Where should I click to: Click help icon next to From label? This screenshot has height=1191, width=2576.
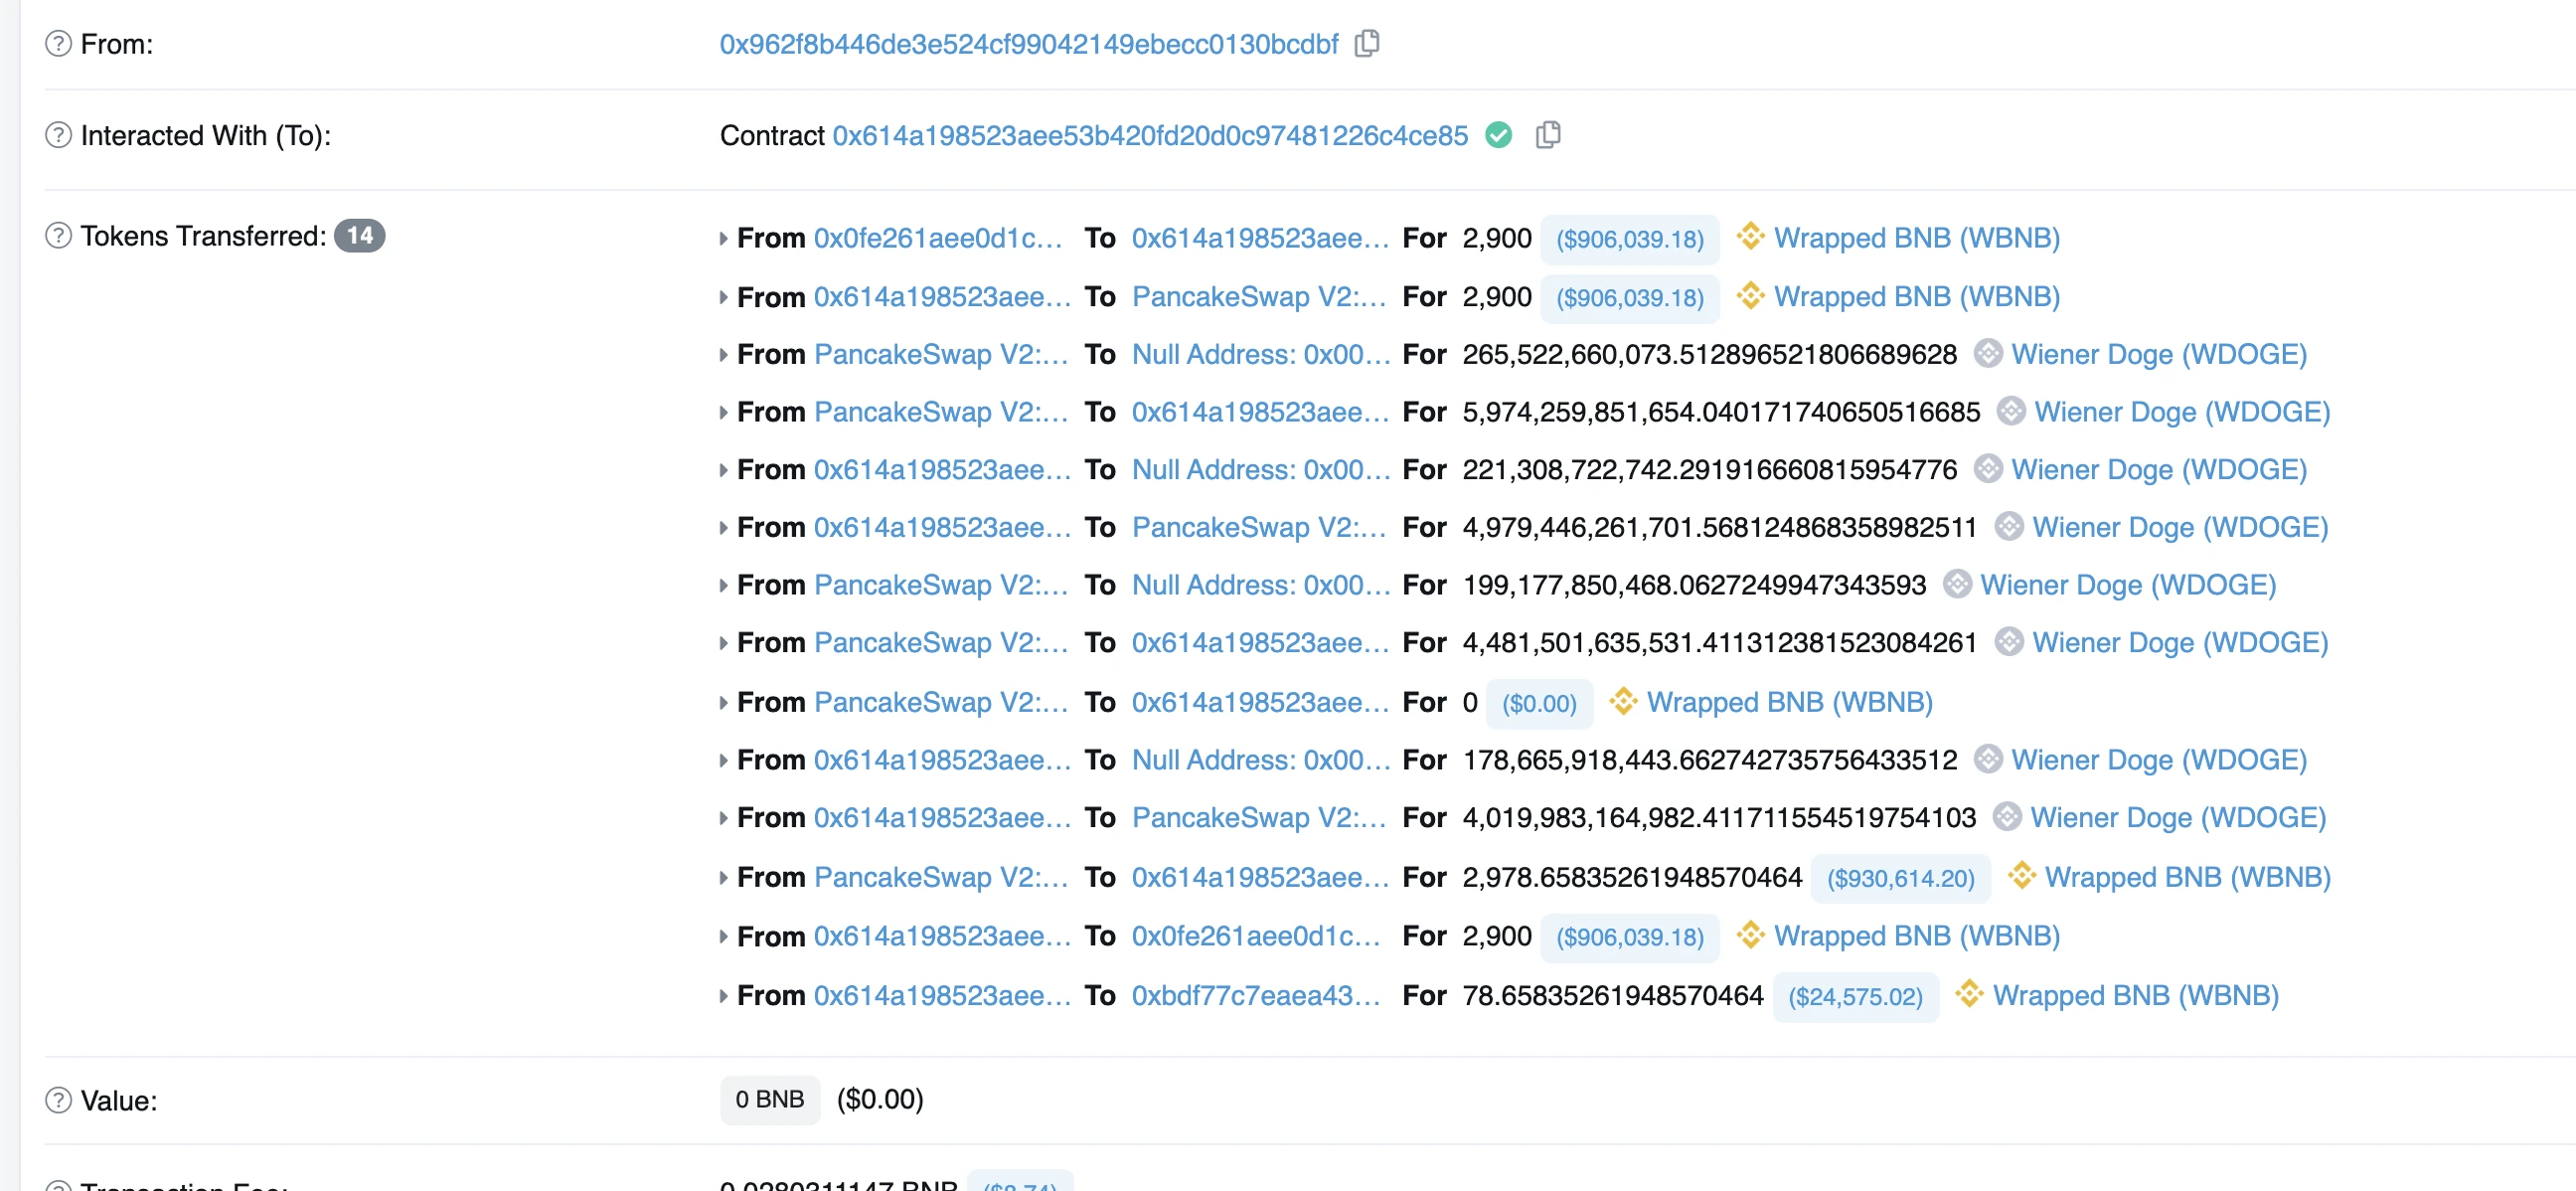[x=58, y=44]
